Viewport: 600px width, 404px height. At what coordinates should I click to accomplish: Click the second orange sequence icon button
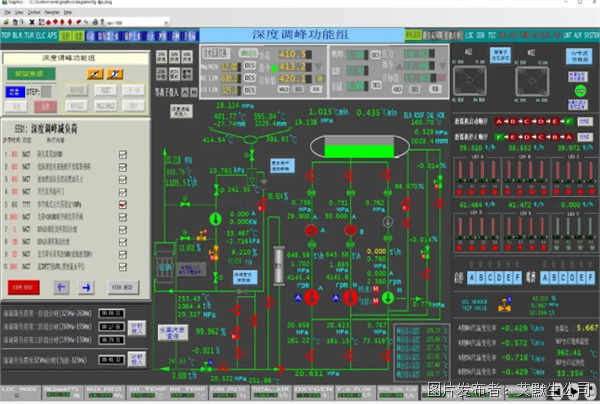pos(115,73)
